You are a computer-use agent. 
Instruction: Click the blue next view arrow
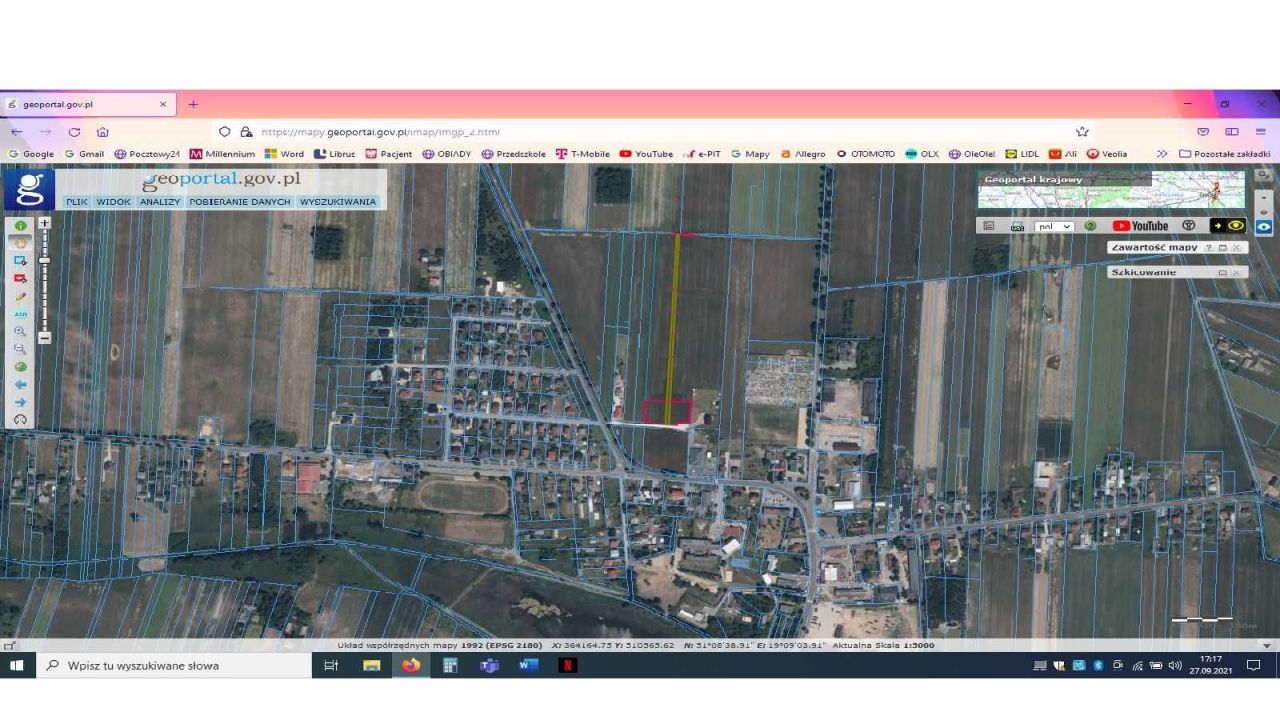click(x=20, y=402)
